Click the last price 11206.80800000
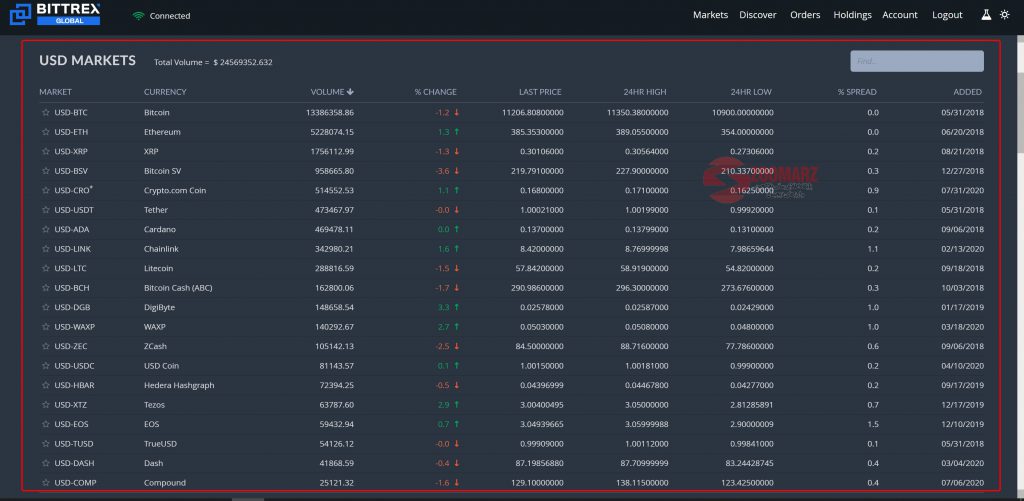Viewport: 1024px width, 501px height. [x=533, y=112]
